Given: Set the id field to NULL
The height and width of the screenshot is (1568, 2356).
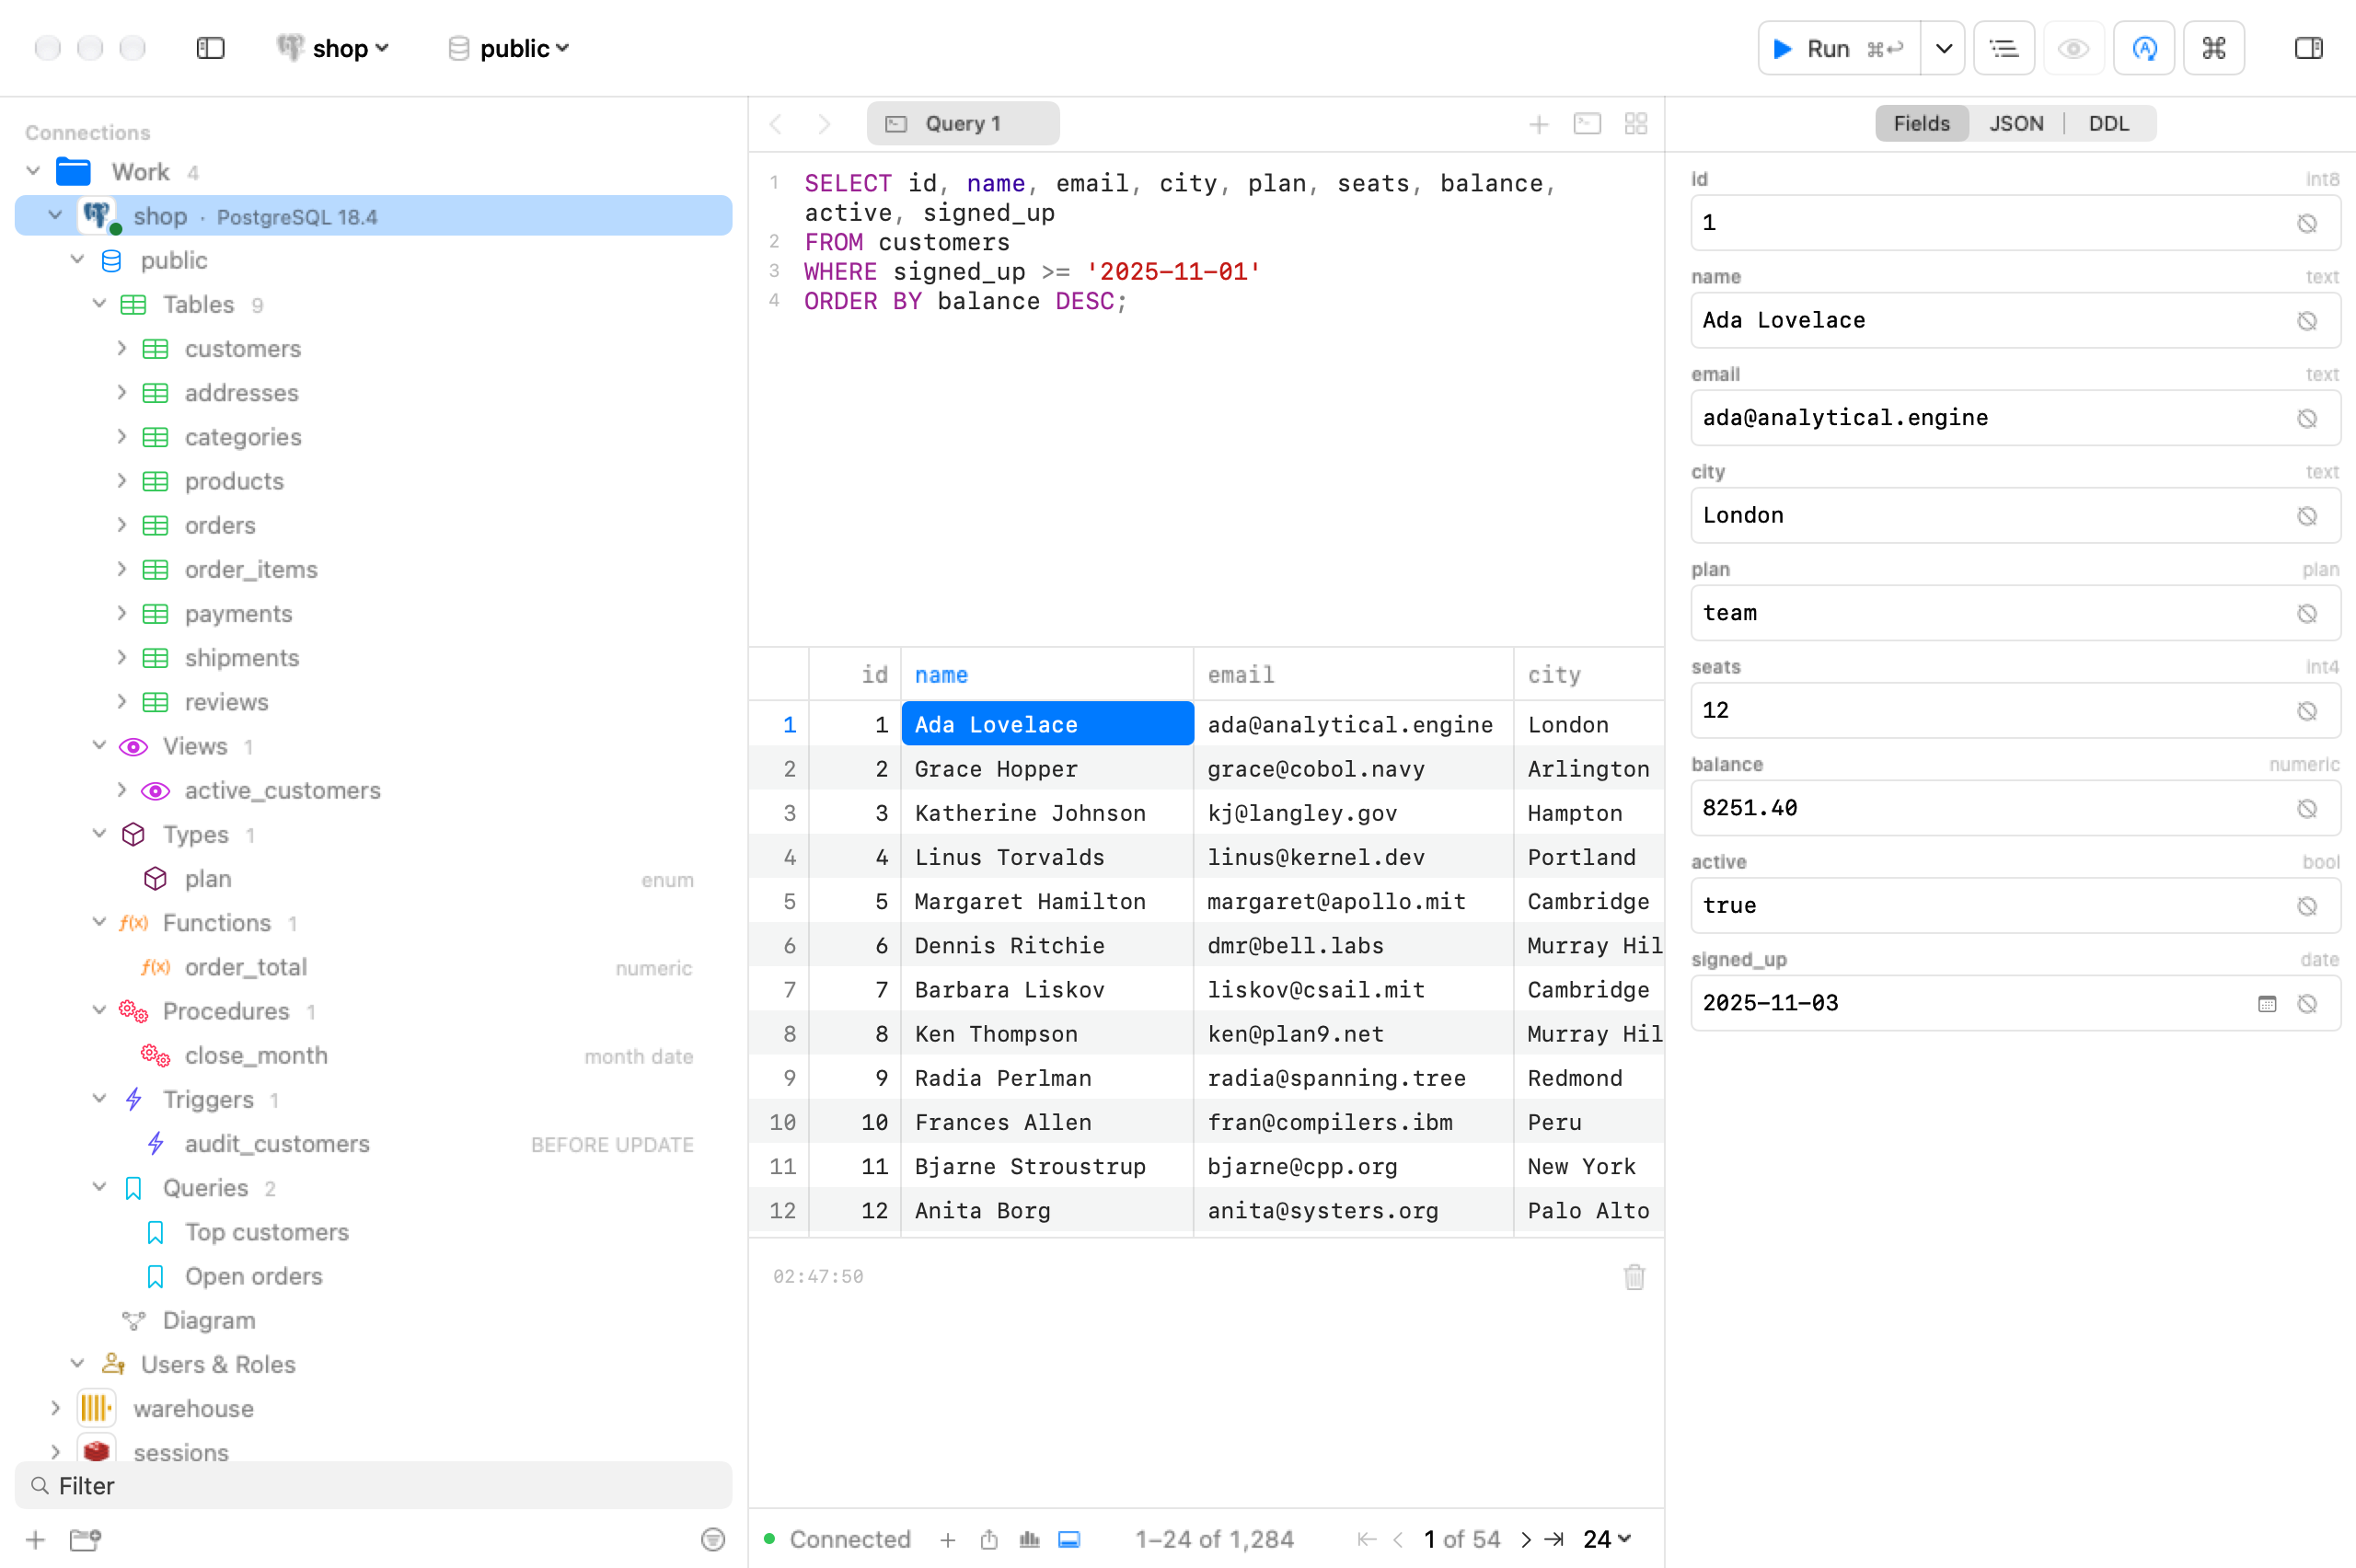Looking at the screenshot, I should [2306, 223].
